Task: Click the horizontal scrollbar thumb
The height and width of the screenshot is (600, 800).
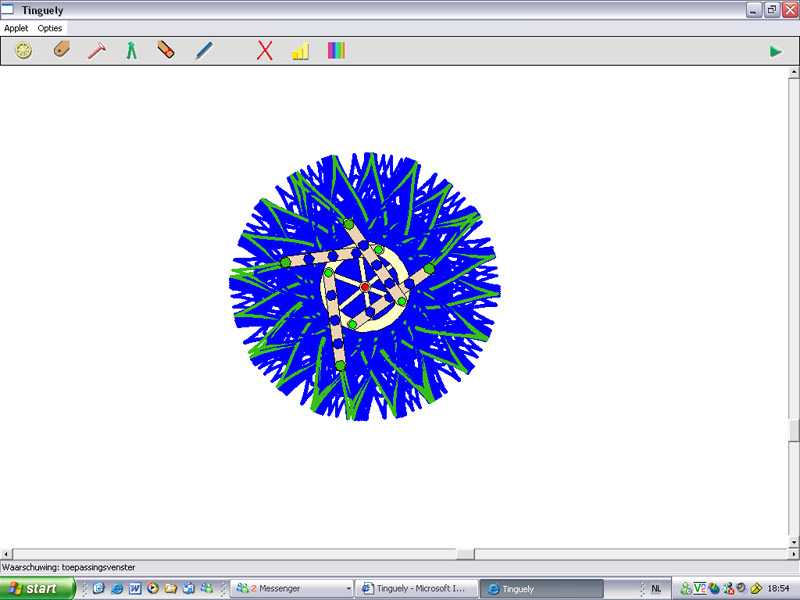Action: coord(465,554)
